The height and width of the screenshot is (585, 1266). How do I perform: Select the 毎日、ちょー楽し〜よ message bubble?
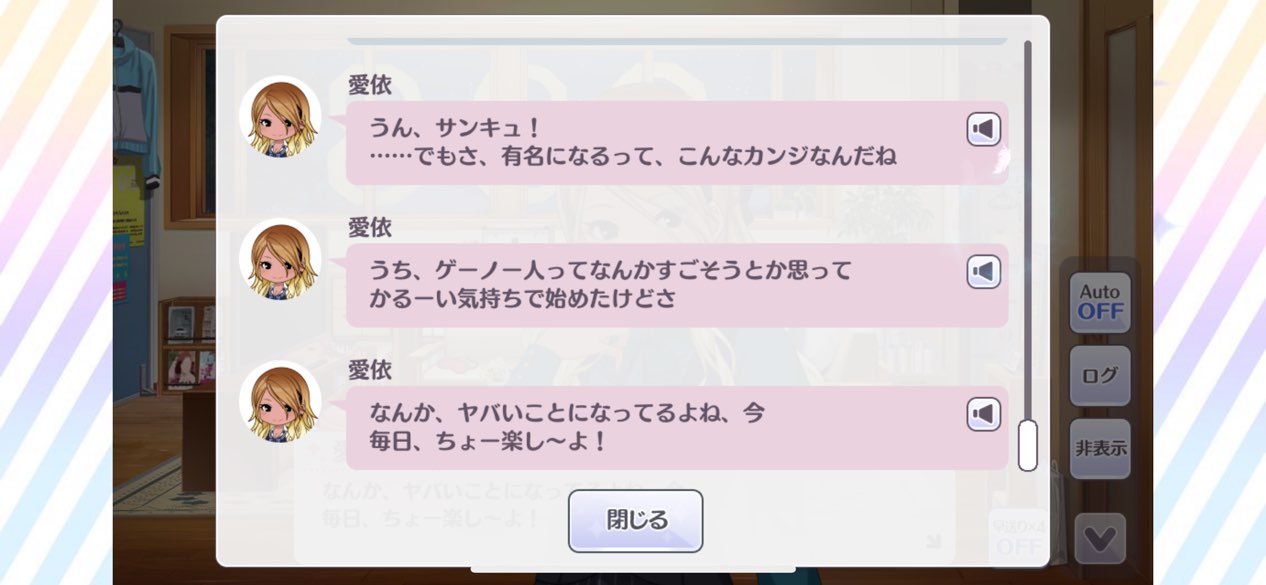click(x=677, y=427)
